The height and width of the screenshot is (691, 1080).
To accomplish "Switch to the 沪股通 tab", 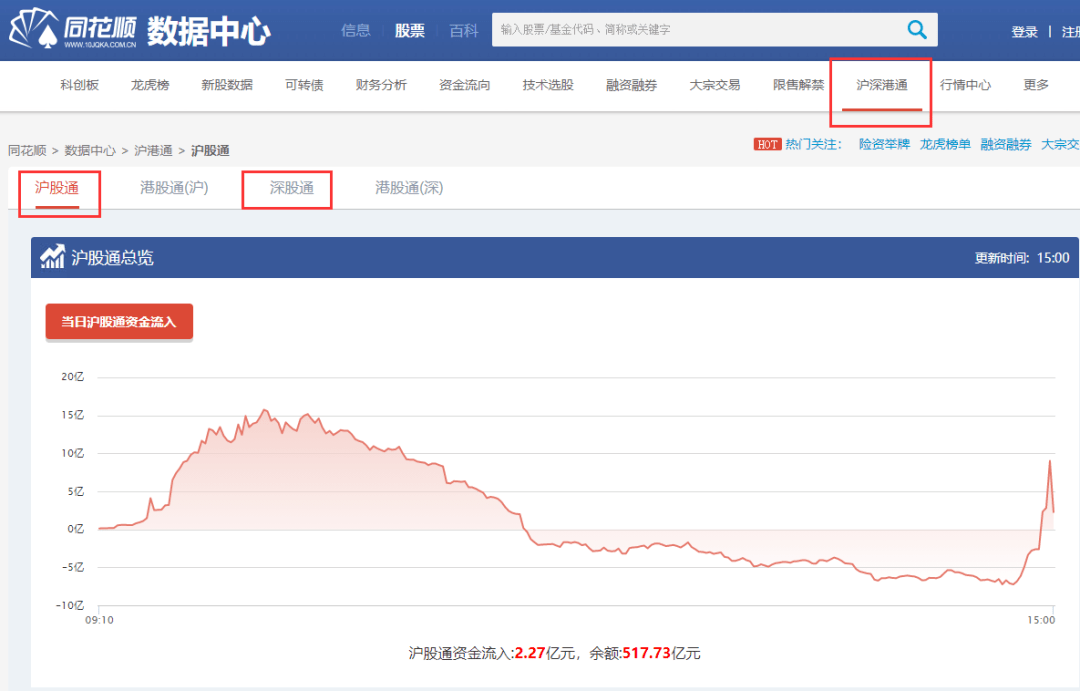I will pos(57,187).
